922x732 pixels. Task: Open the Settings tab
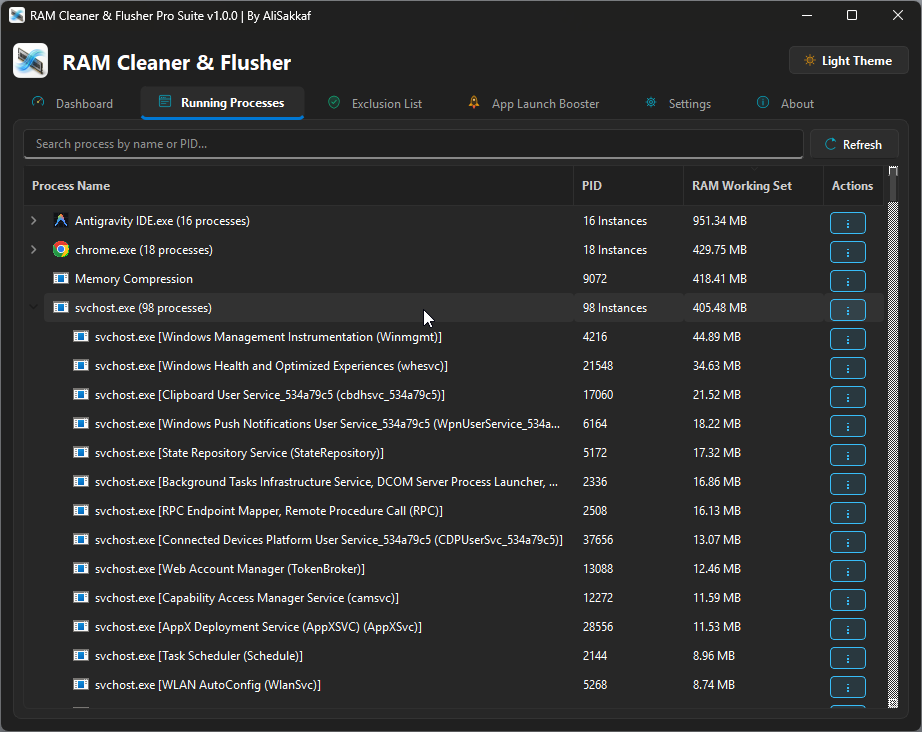pos(678,103)
